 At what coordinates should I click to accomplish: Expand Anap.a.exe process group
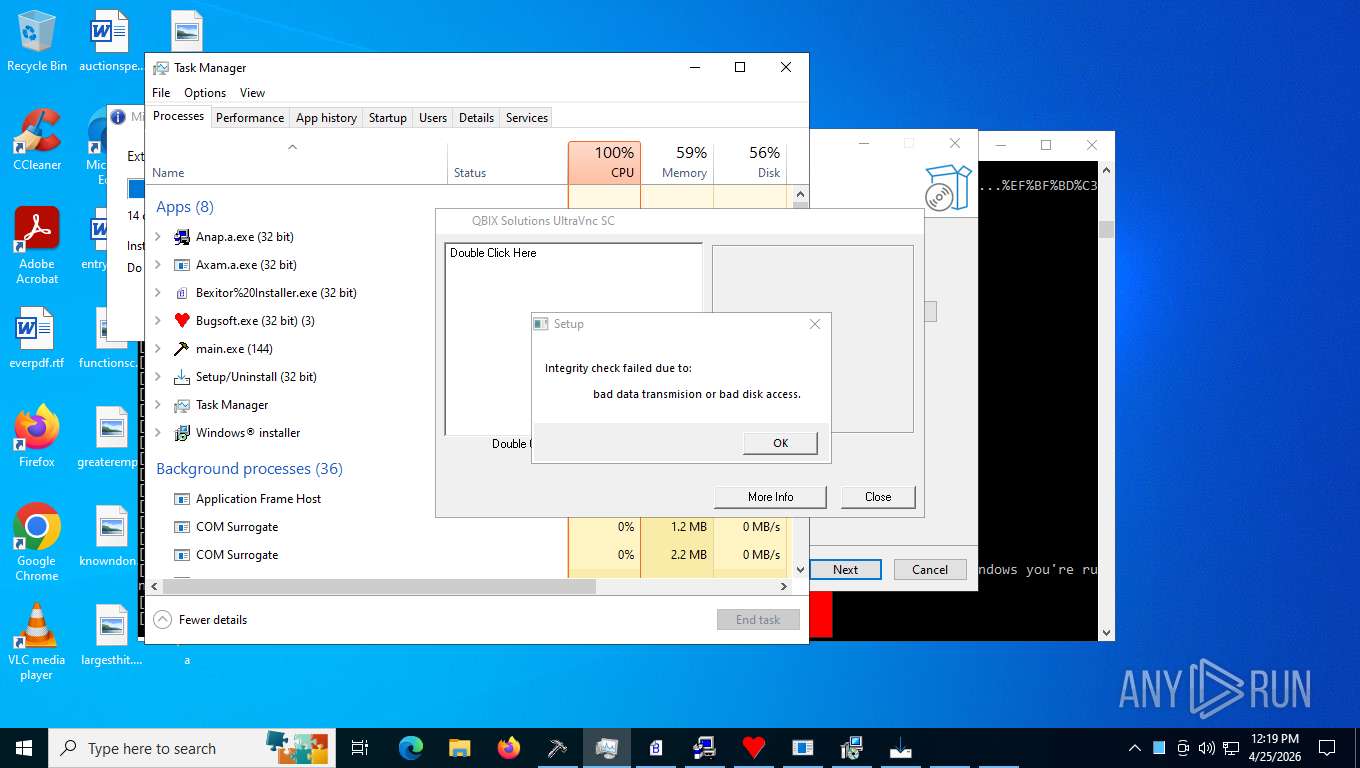tap(158, 237)
